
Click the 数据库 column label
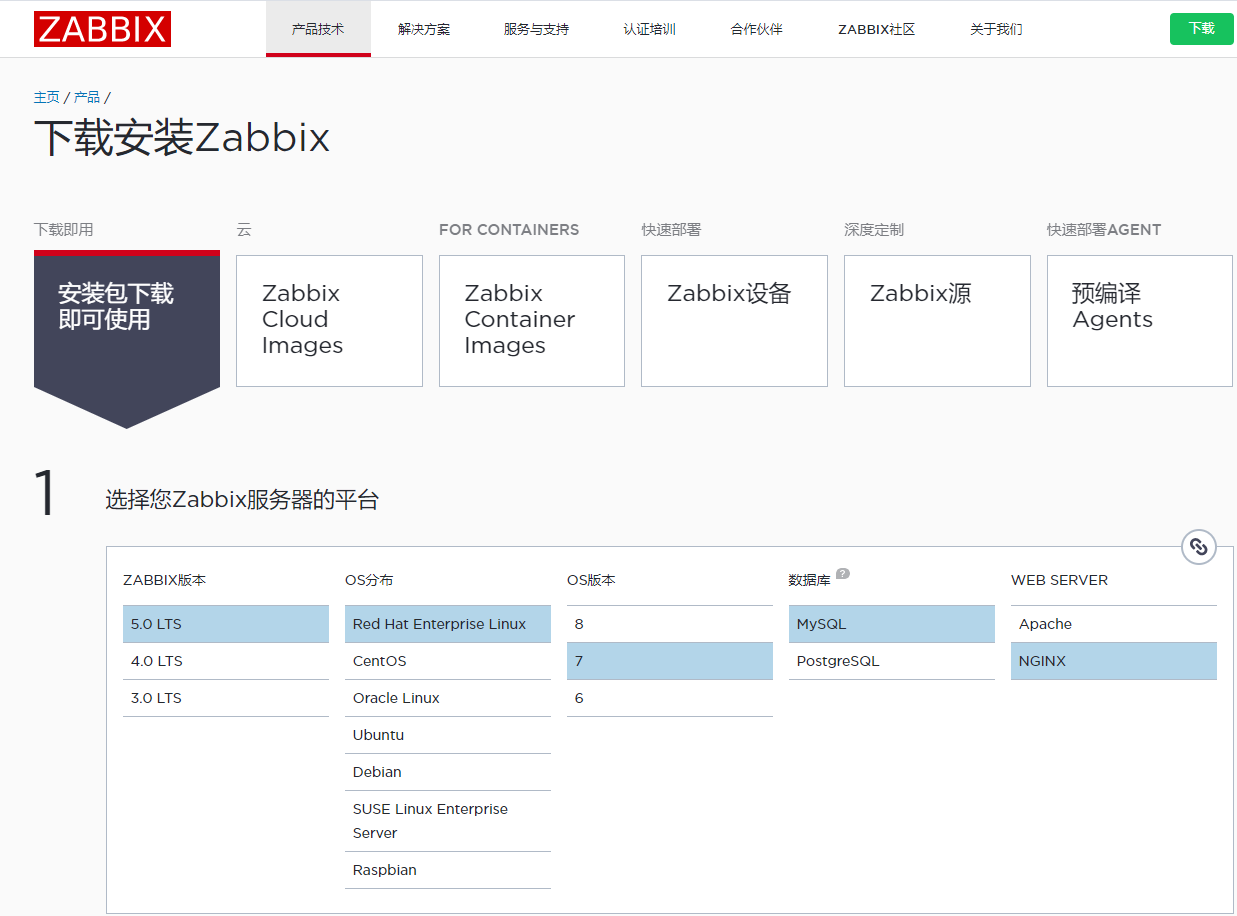point(810,580)
